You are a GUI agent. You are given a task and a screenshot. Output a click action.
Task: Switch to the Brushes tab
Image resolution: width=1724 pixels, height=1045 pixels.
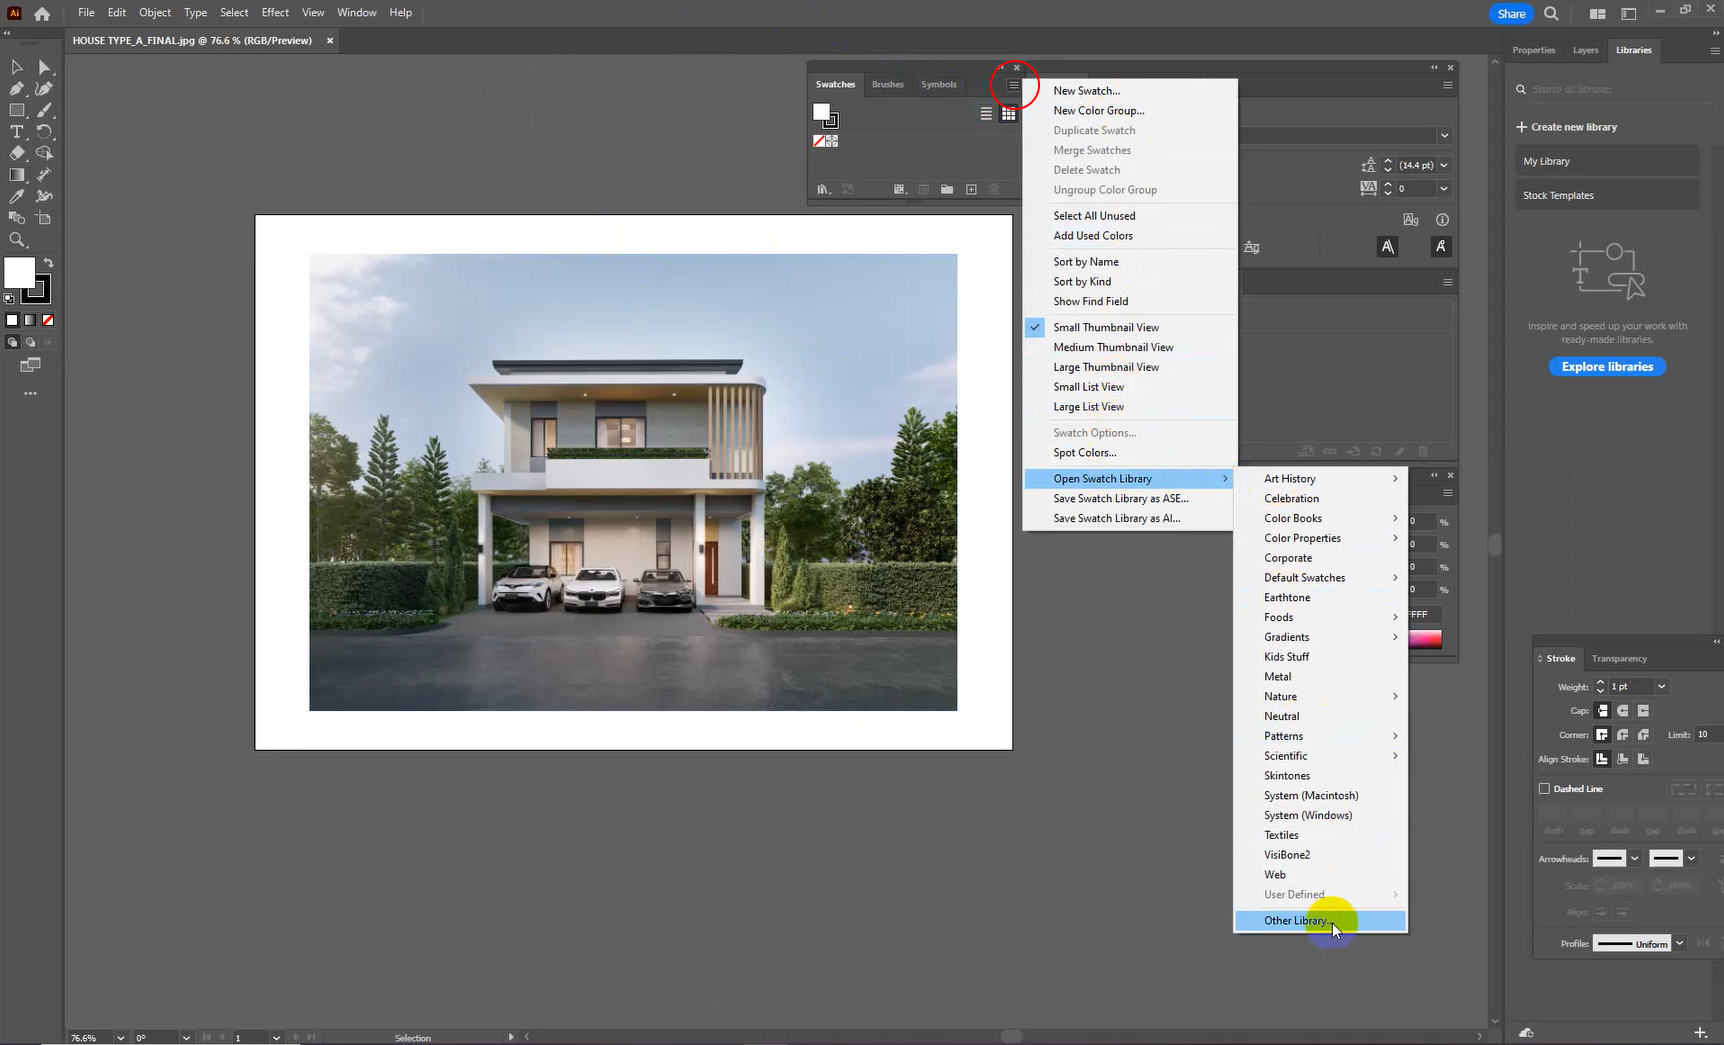tap(887, 85)
